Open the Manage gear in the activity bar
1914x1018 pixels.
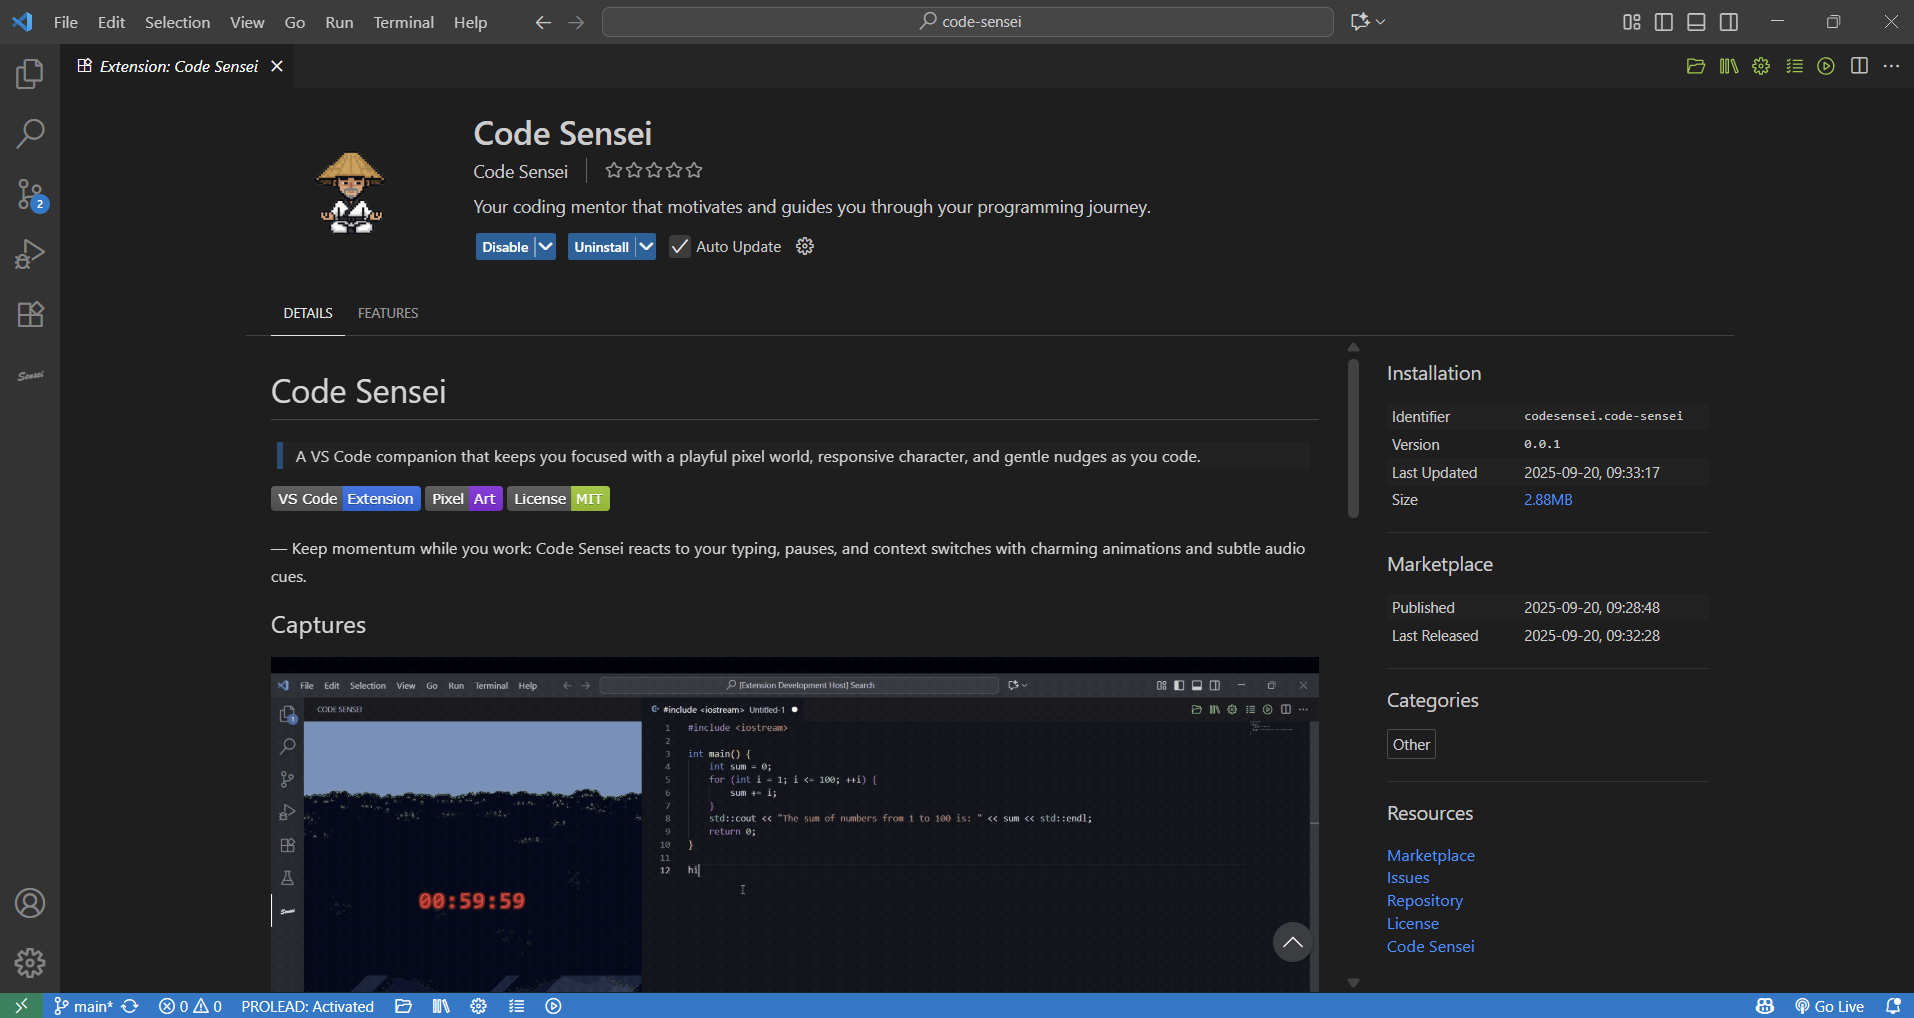coord(30,963)
